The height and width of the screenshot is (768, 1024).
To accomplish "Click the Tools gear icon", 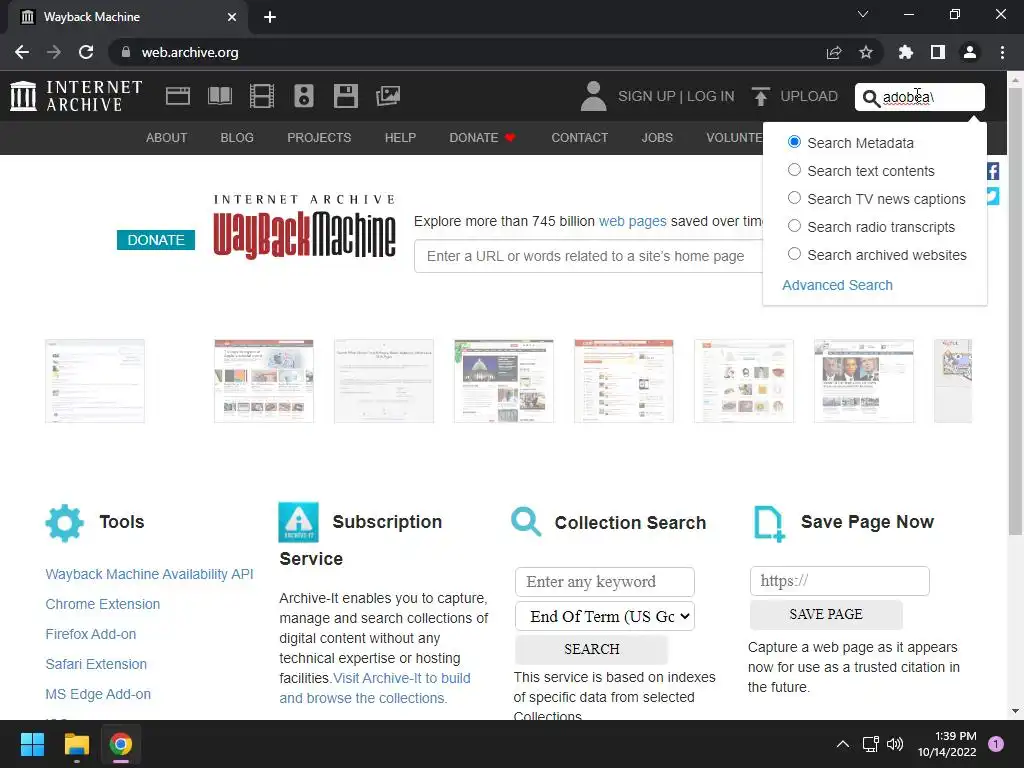I will tap(65, 522).
